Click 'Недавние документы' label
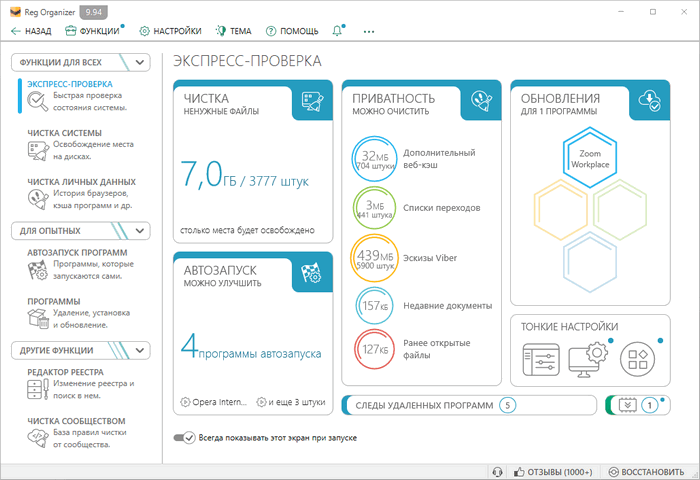This screenshot has height=480, width=700. (x=447, y=306)
